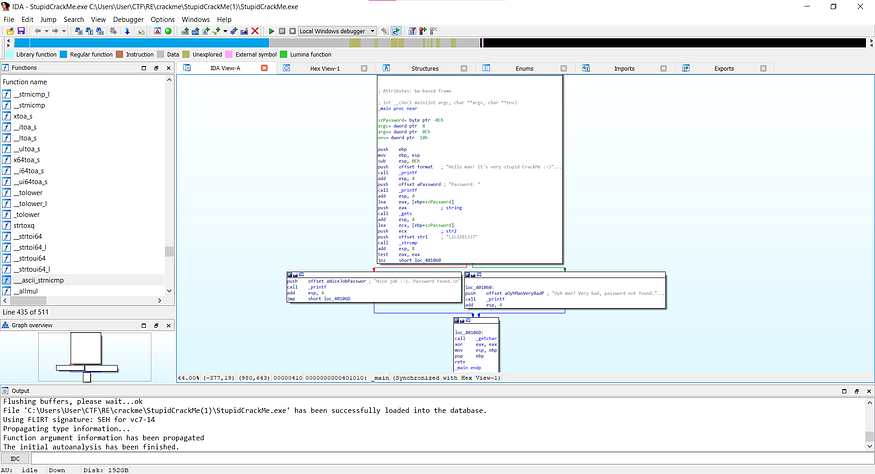Click the Open file toolbar icon
875x474 pixels.
point(10,31)
